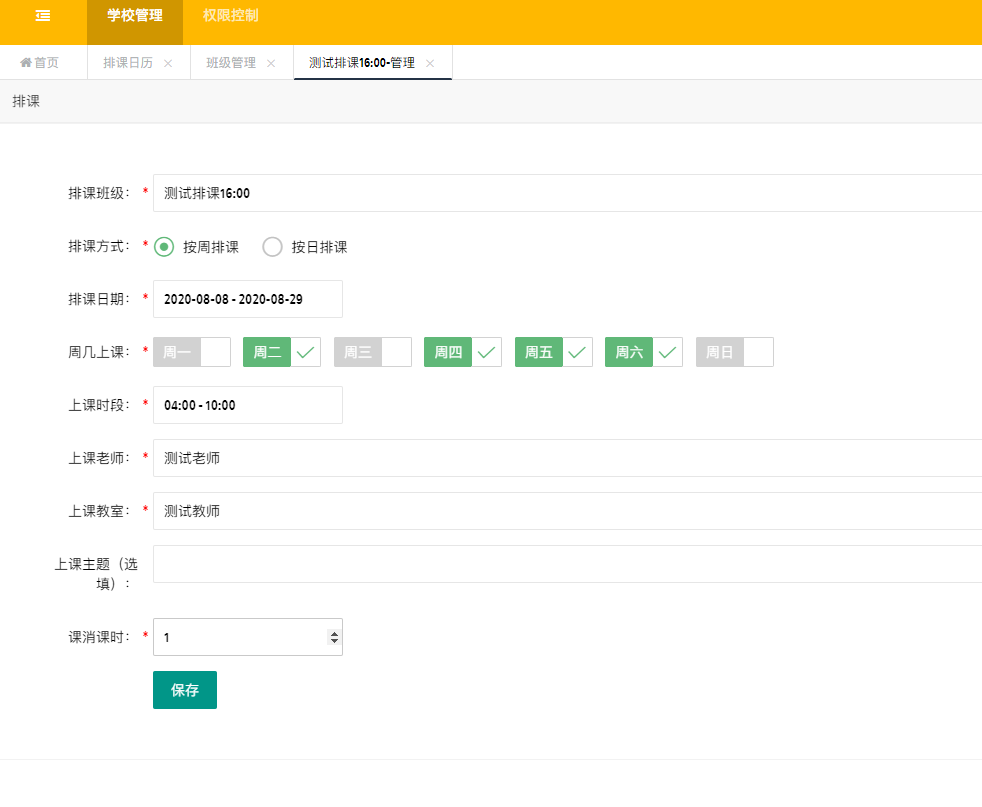Uncheck the 周五 weekday checkbox
982x807 pixels.
click(x=554, y=352)
